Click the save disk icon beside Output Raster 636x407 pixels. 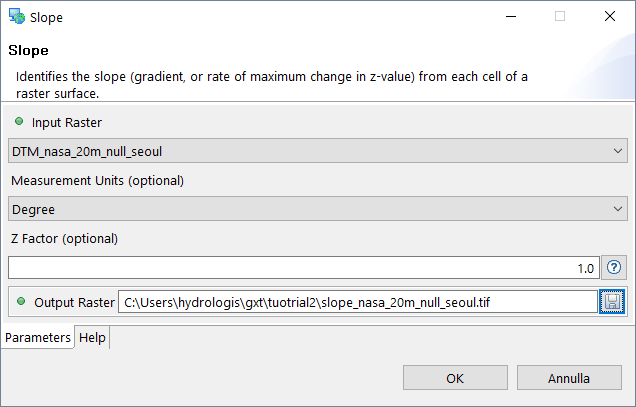coord(612,301)
